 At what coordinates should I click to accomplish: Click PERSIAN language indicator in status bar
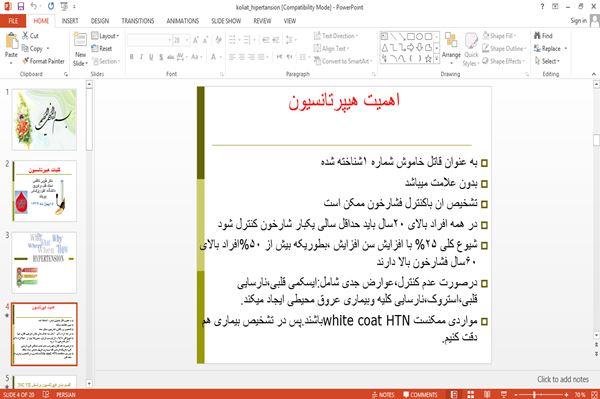click(x=66, y=394)
